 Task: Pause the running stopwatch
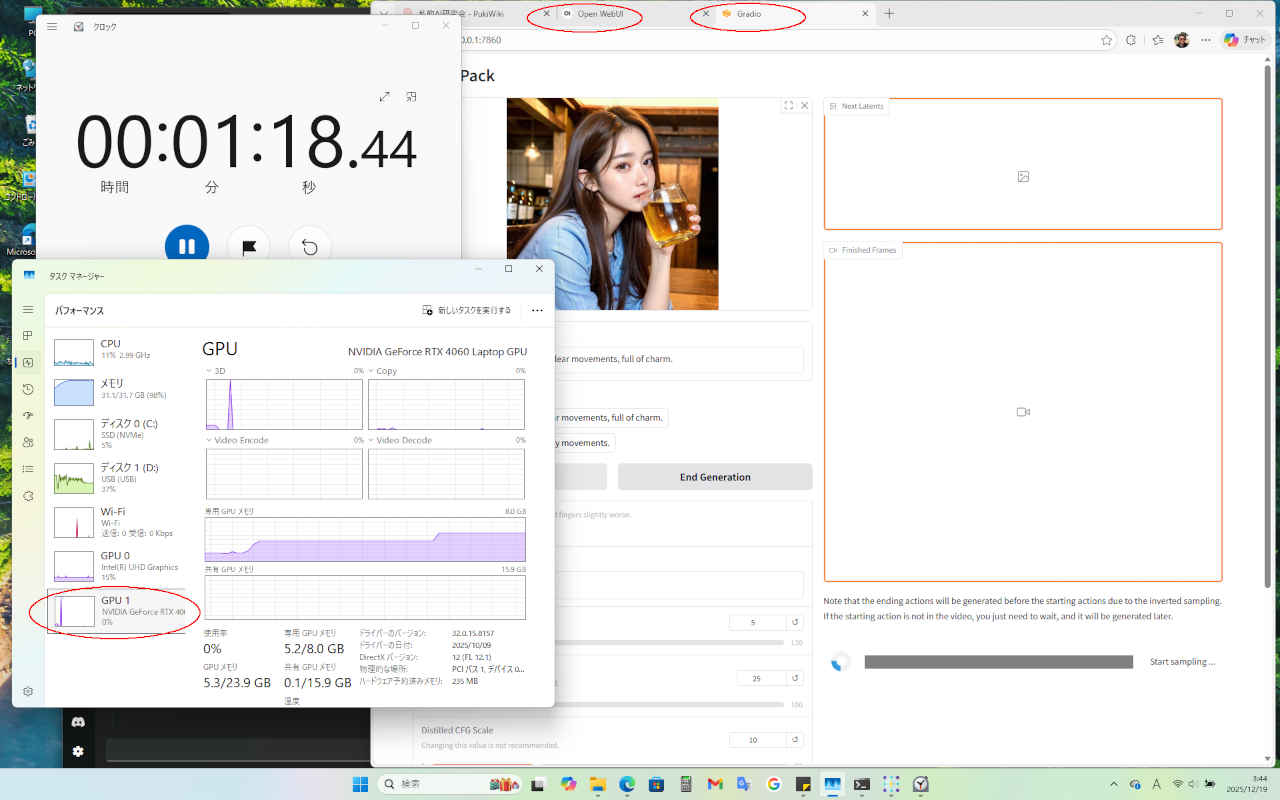coord(186,246)
